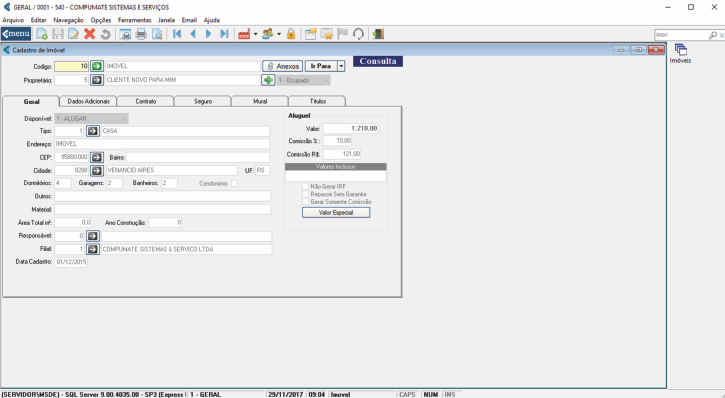This screenshot has height=398, width=725.
Task: Expand the Ir Para dropdown arrow
Action: 341,67
